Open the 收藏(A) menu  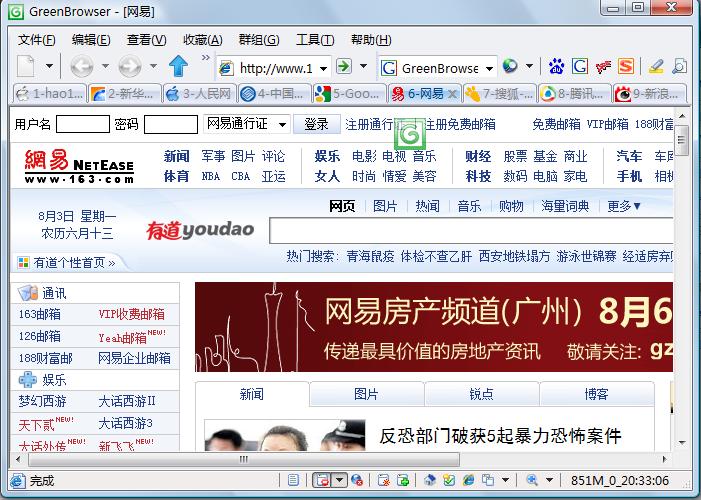pos(203,40)
